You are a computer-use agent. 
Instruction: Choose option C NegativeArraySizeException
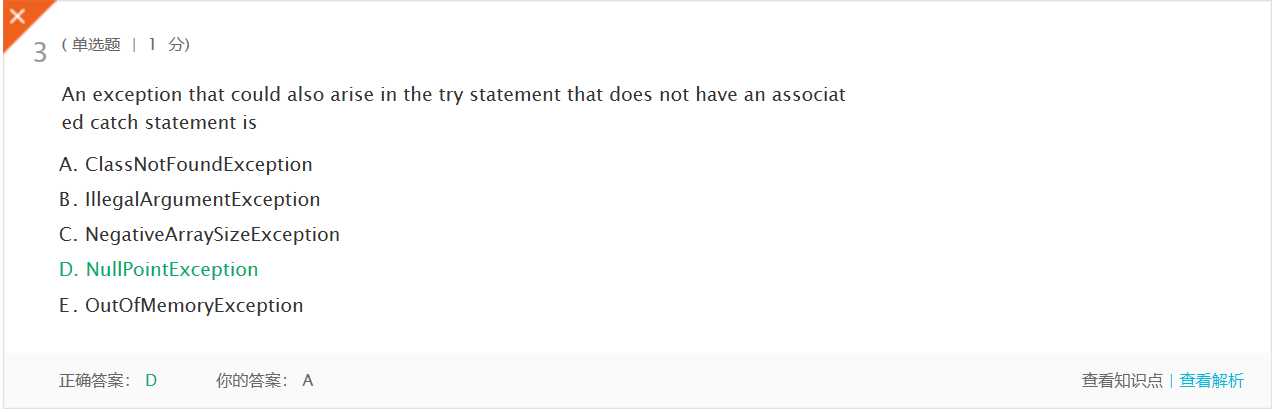(x=200, y=234)
